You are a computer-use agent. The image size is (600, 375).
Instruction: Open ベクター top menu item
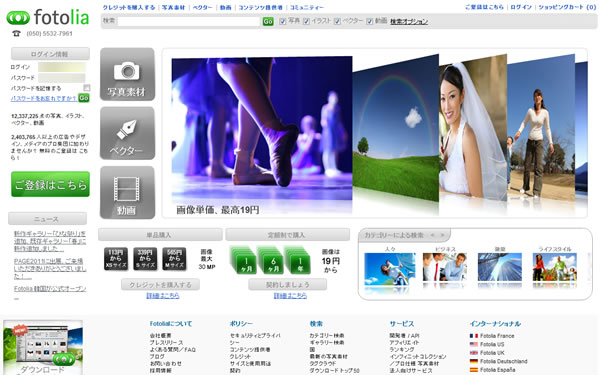pyautogui.click(x=202, y=7)
